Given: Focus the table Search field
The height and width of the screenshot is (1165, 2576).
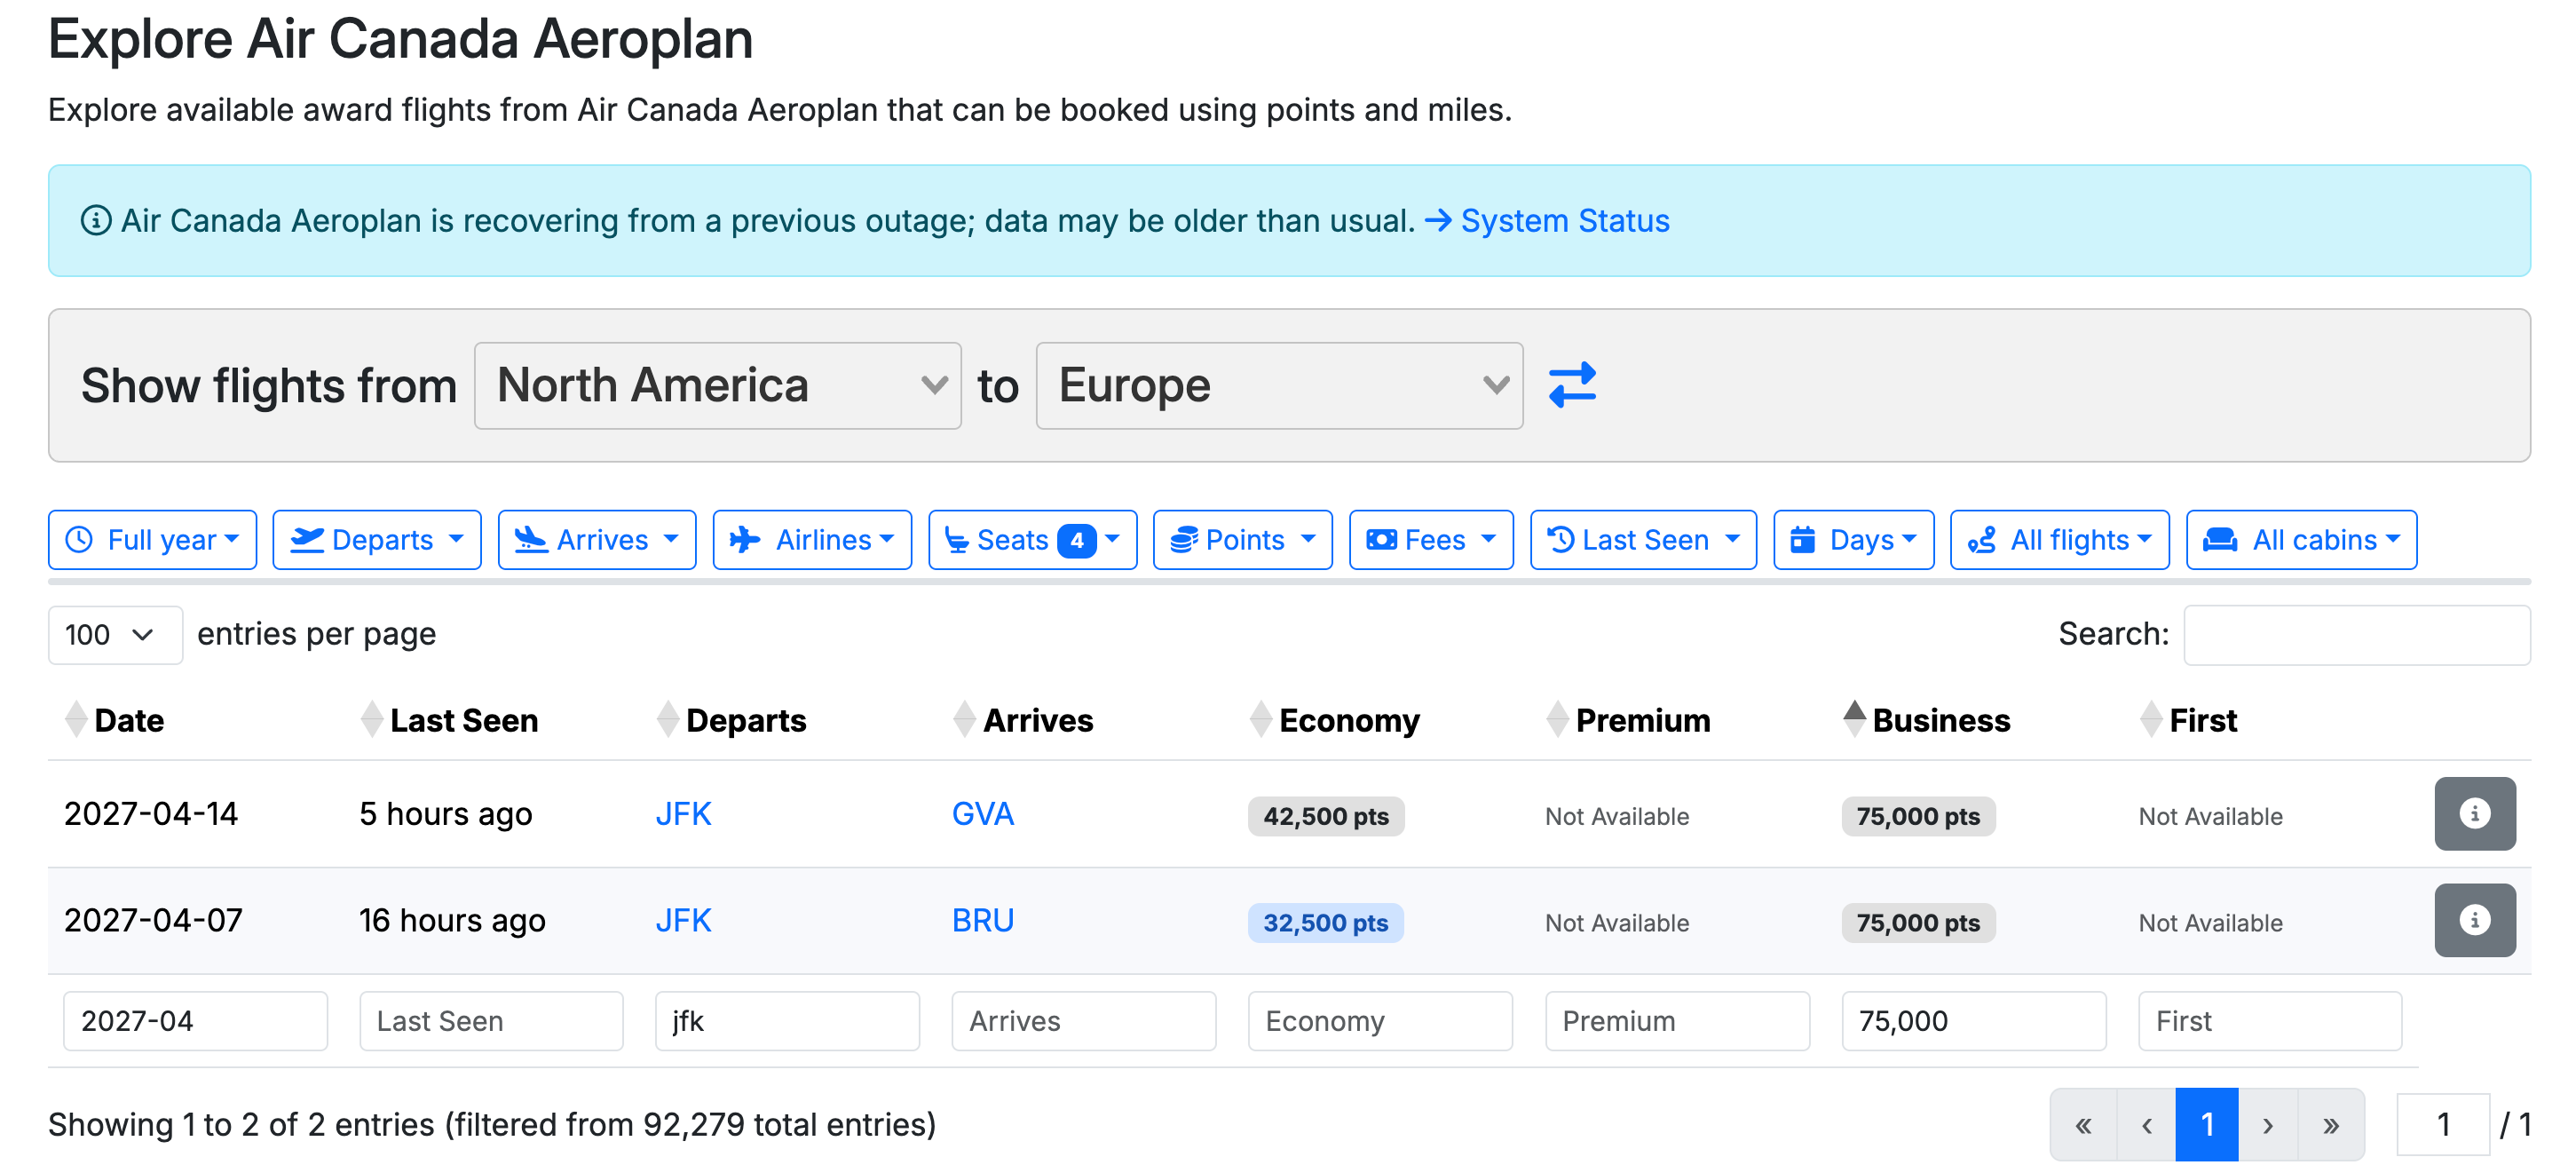Looking at the screenshot, I should [2357, 635].
